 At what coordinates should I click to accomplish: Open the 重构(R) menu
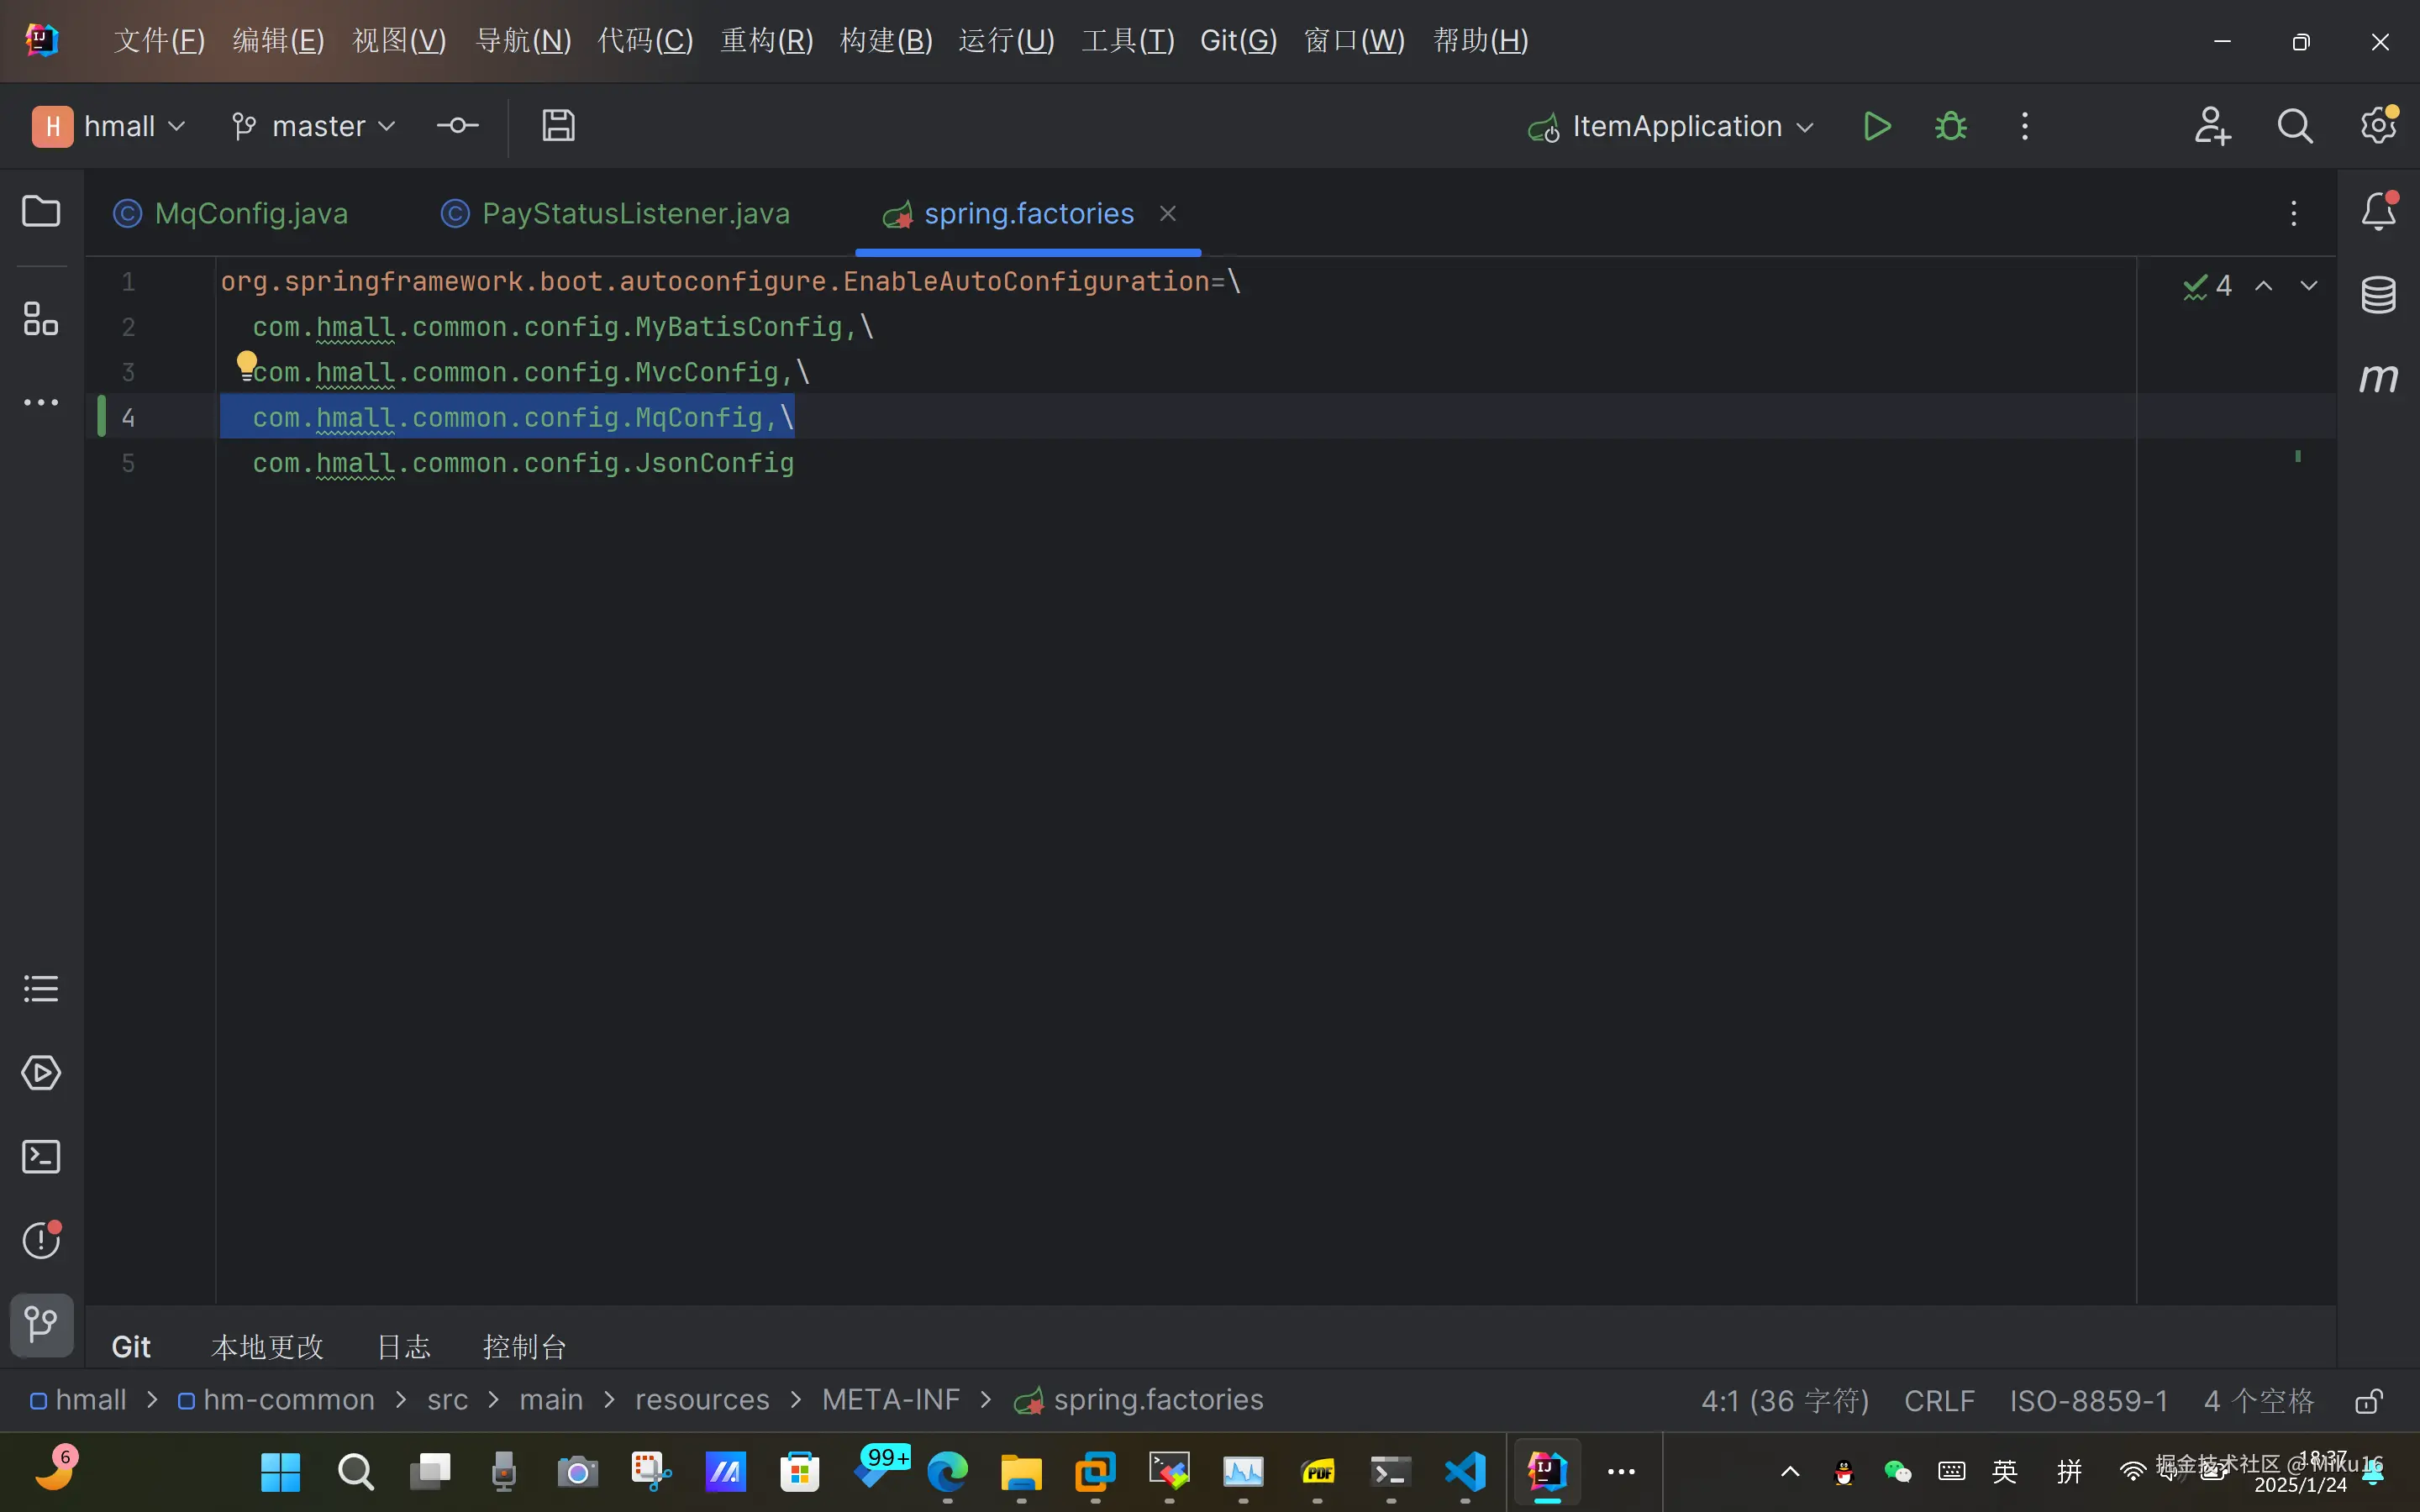pyautogui.click(x=766, y=40)
